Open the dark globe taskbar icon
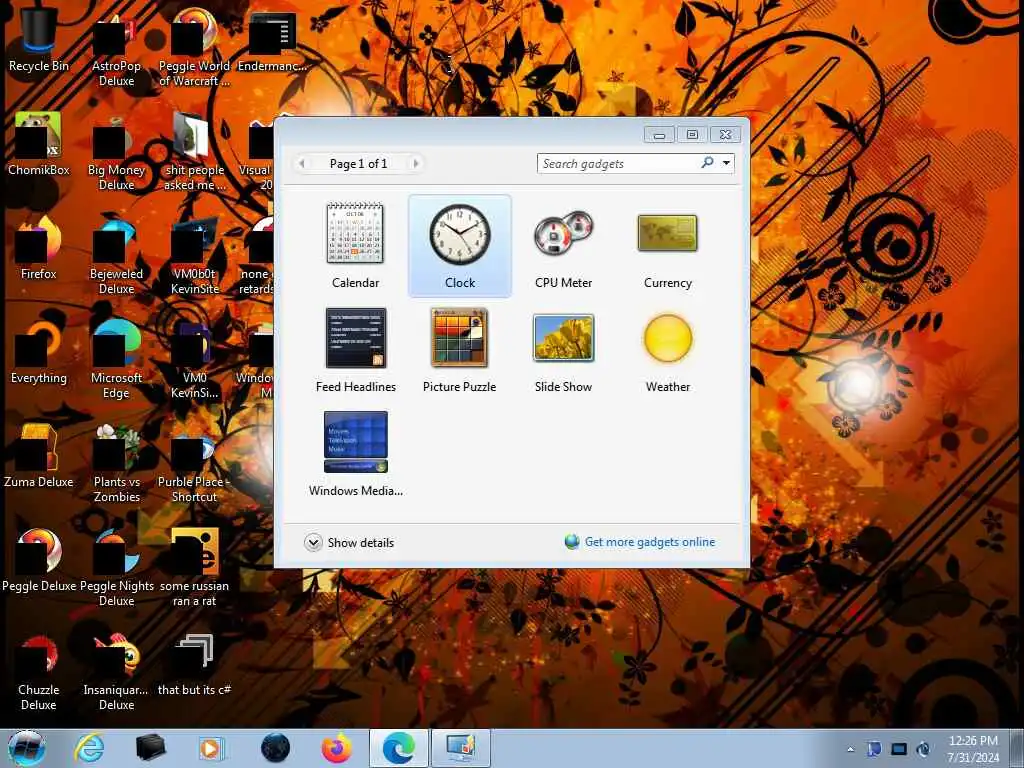Viewport: 1024px width, 768px height. click(275, 748)
